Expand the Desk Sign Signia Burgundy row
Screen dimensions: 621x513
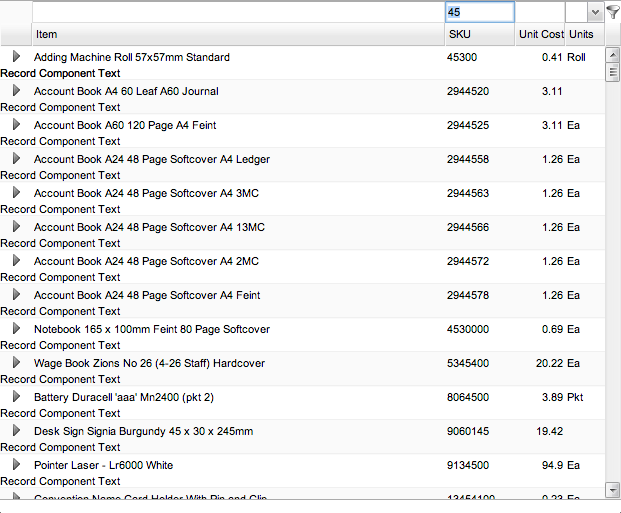click(16, 431)
